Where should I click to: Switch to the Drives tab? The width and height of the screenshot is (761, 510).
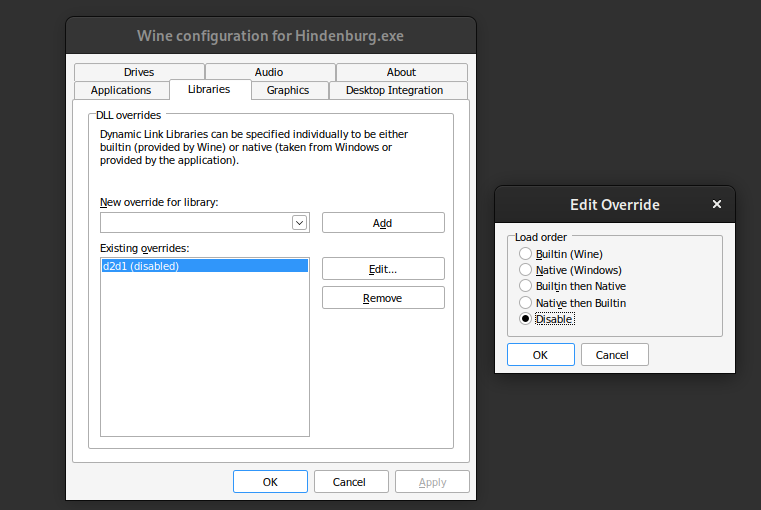coord(139,72)
